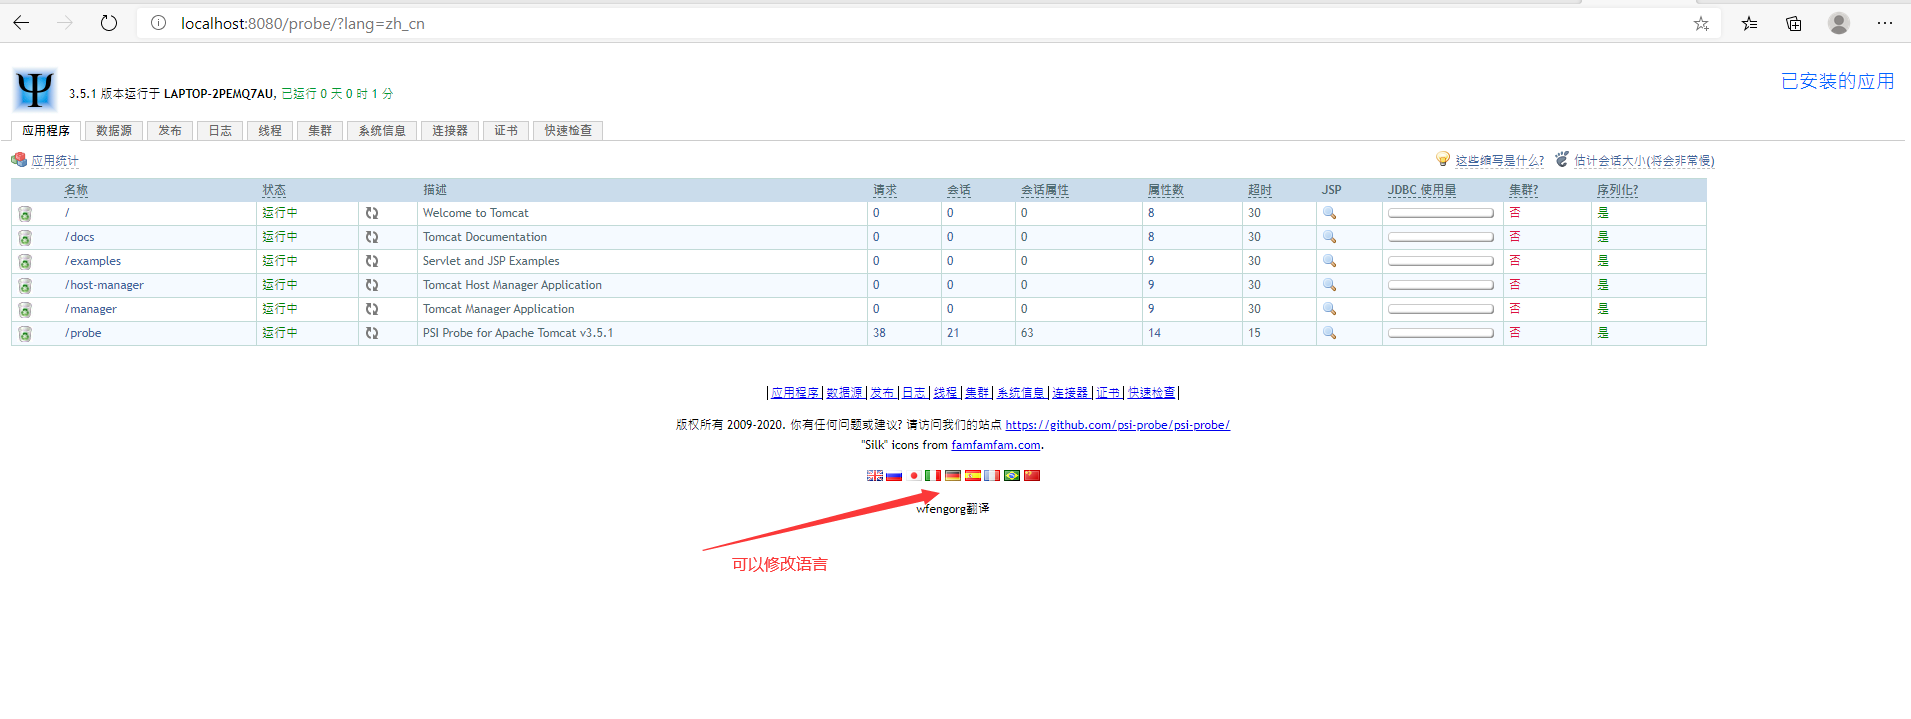
Task: Add this page to favorites with the star
Action: 1701,23
